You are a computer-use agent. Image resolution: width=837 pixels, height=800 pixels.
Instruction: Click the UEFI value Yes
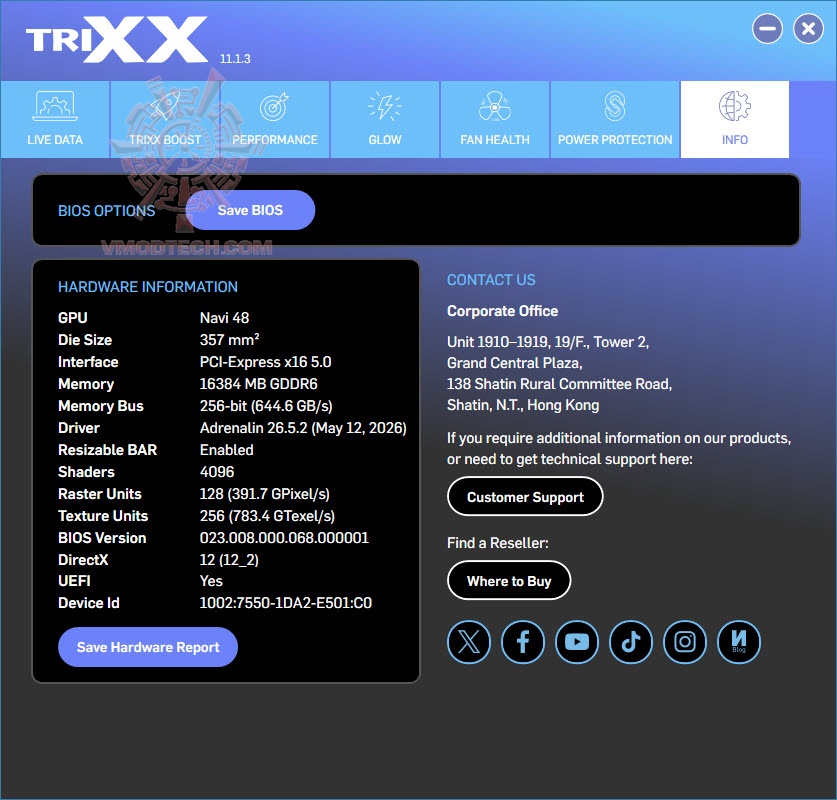[x=211, y=581]
